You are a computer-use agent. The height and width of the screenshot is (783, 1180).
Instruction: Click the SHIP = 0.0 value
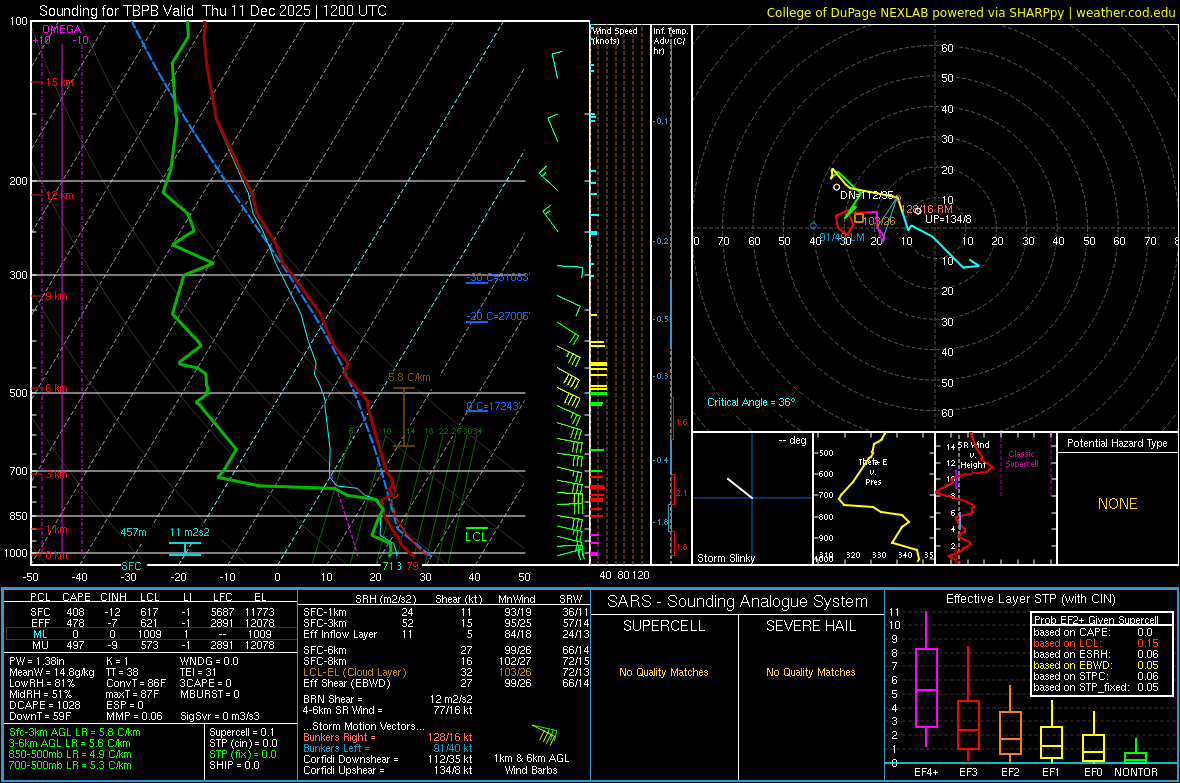tap(234, 765)
